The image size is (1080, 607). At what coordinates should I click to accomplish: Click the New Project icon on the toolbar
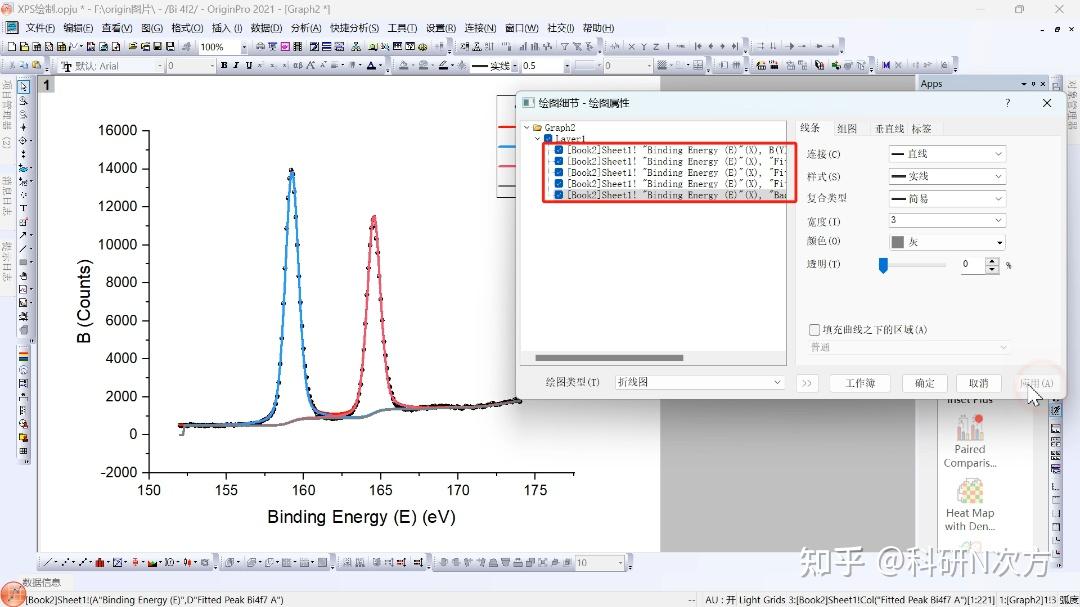(14, 46)
